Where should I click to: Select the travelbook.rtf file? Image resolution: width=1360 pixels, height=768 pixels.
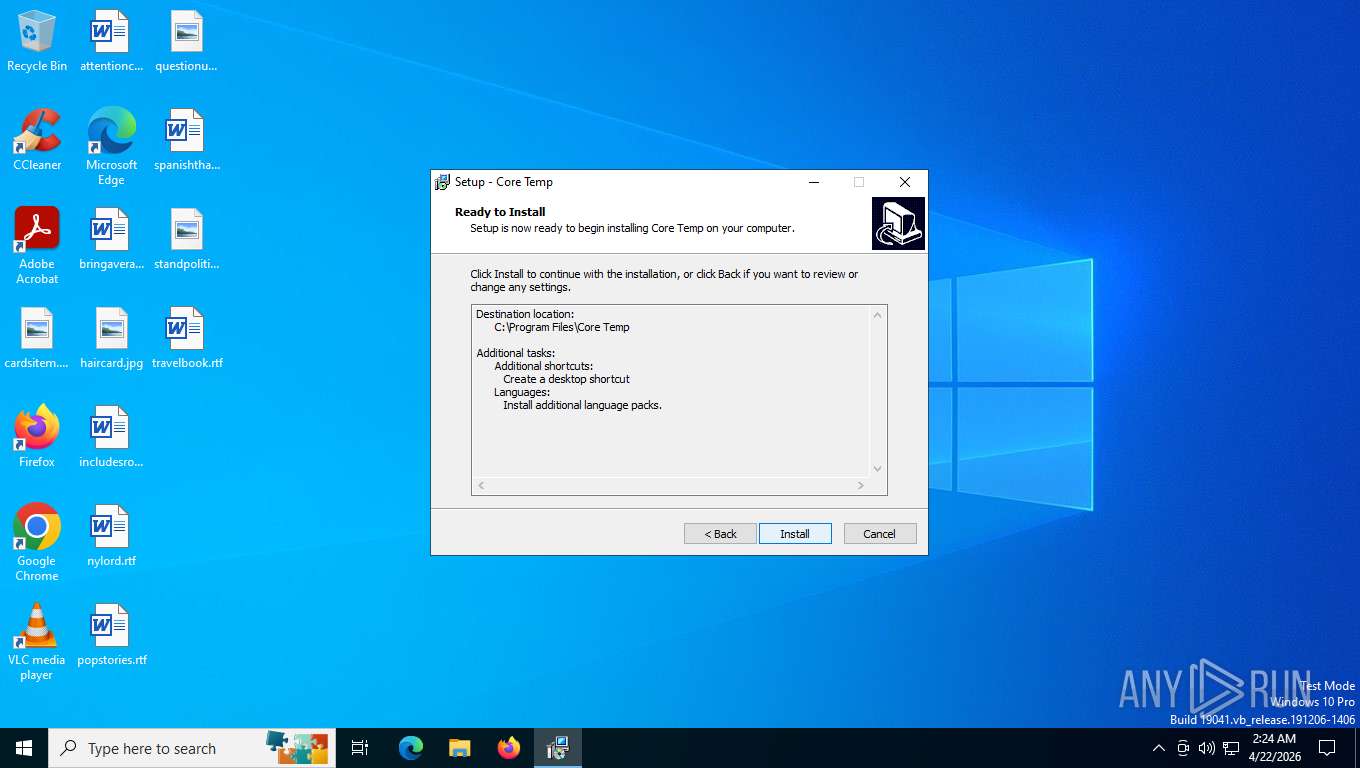click(x=186, y=338)
